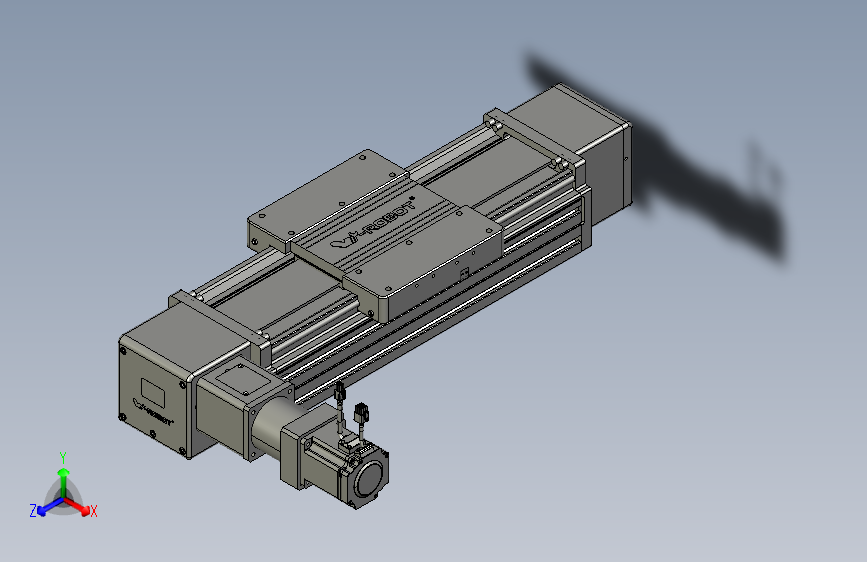
Task: Select the black cable connector nearest the rail
Action: coord(338,392)
